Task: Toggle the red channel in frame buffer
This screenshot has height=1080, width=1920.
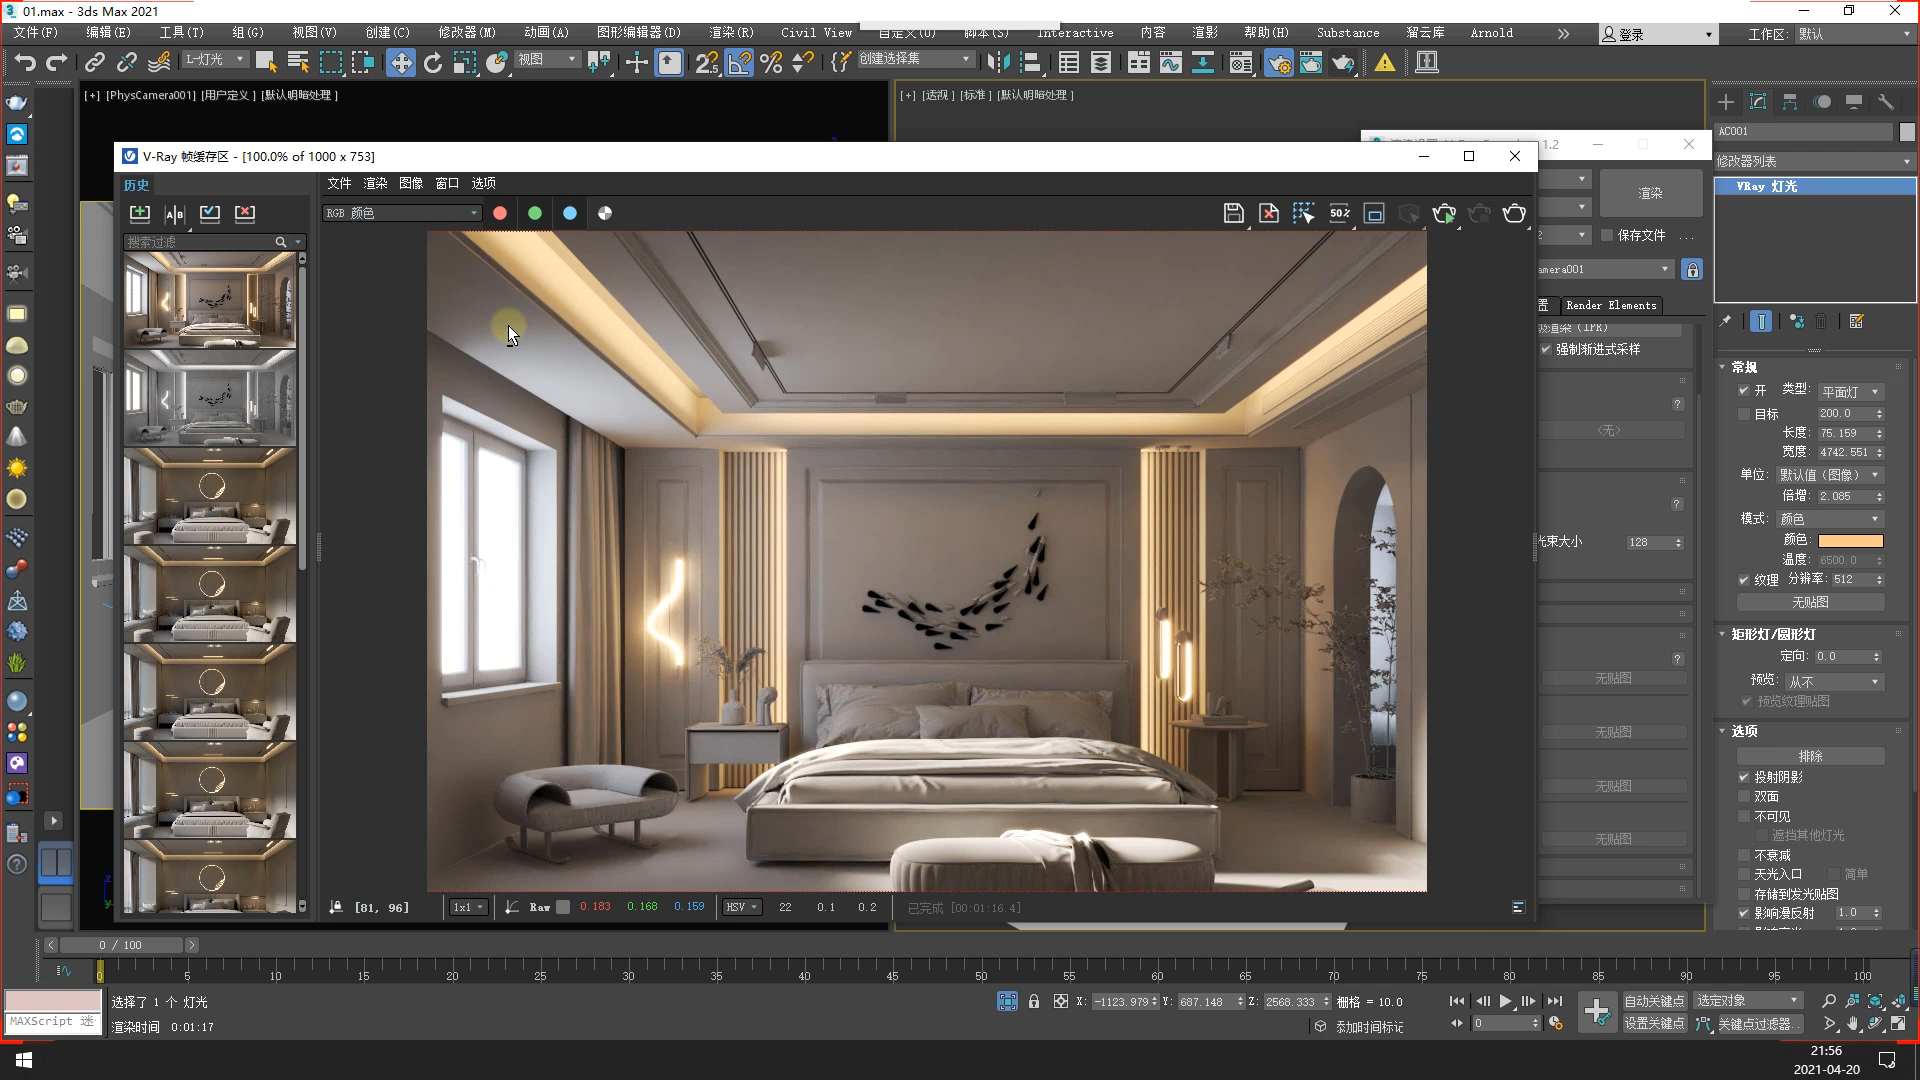Action: pos(500,213)
